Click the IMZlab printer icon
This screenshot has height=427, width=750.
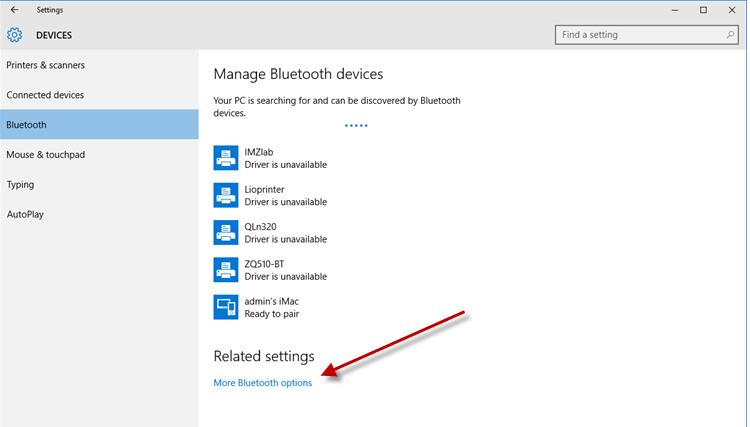pos(226,158)
